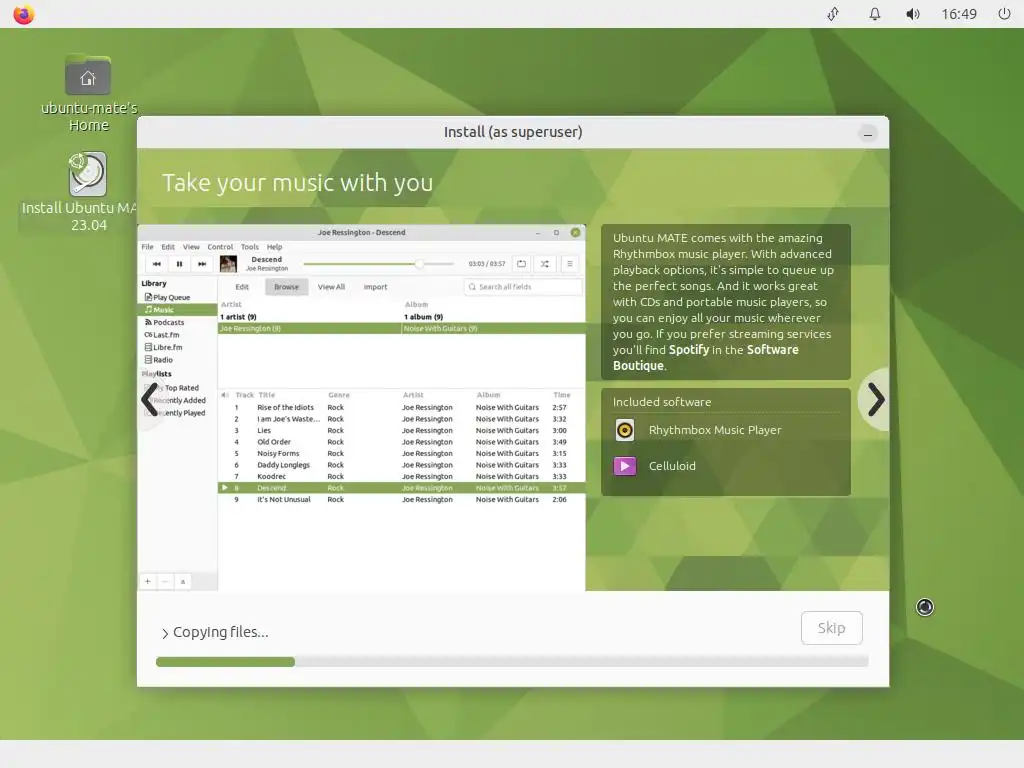Click the File menu in the Rhythmbox screenshot
This screenshot has height=768, width=1024.
pyautogui.click(x=148, y=247)
